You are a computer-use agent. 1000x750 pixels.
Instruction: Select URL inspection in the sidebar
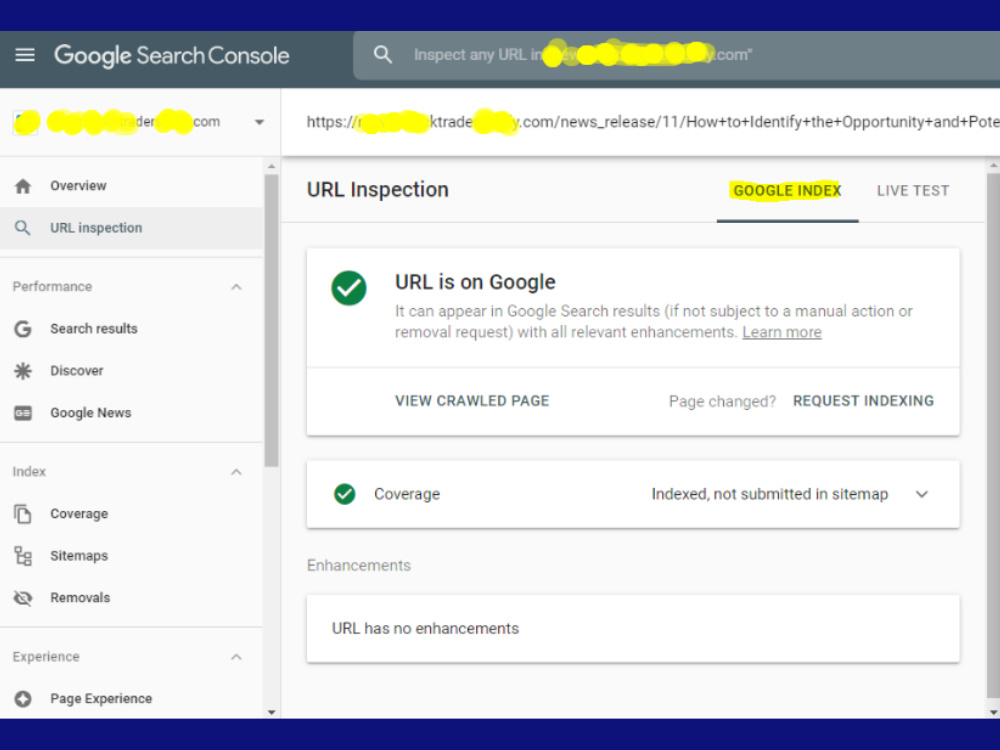(131, 228)
